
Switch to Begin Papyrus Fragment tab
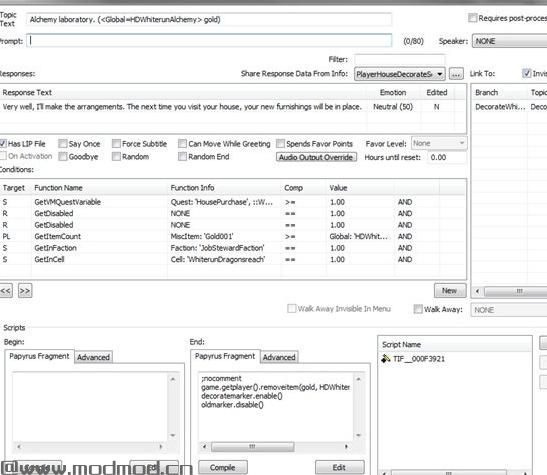pos(39,356)
